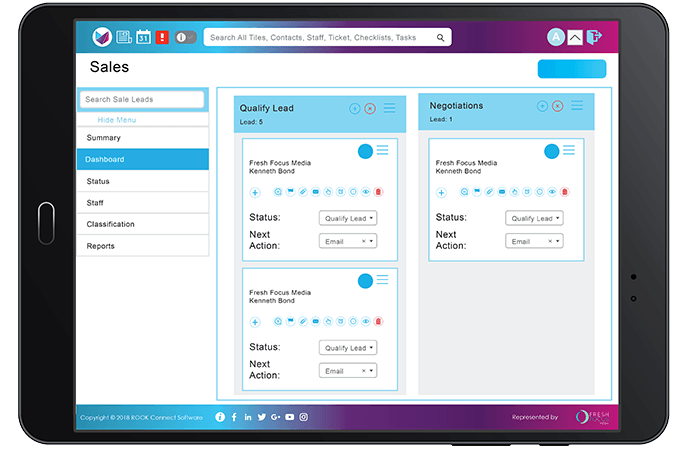Click the blue circle swatch on Negotiations card
Image resolution: width=690 pixels, height=450 pixels.
coord(551,151)
